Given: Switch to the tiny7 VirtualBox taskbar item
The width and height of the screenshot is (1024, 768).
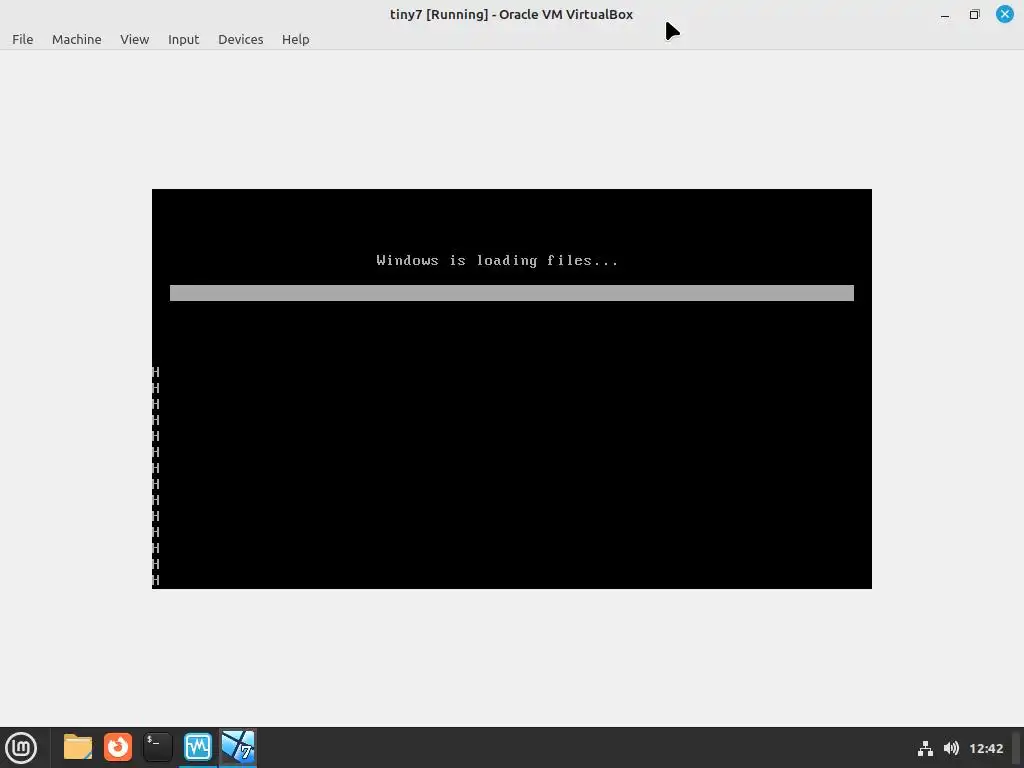Looking at the screenshot, I should [x=238, y=747].
